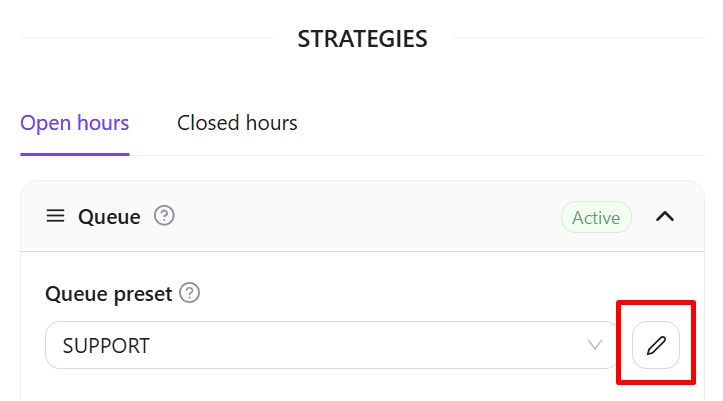Image resolution: width=723 pixels, height=401 pixels.
Task: Open the Queue preset combo box
Action: [330, 346]
